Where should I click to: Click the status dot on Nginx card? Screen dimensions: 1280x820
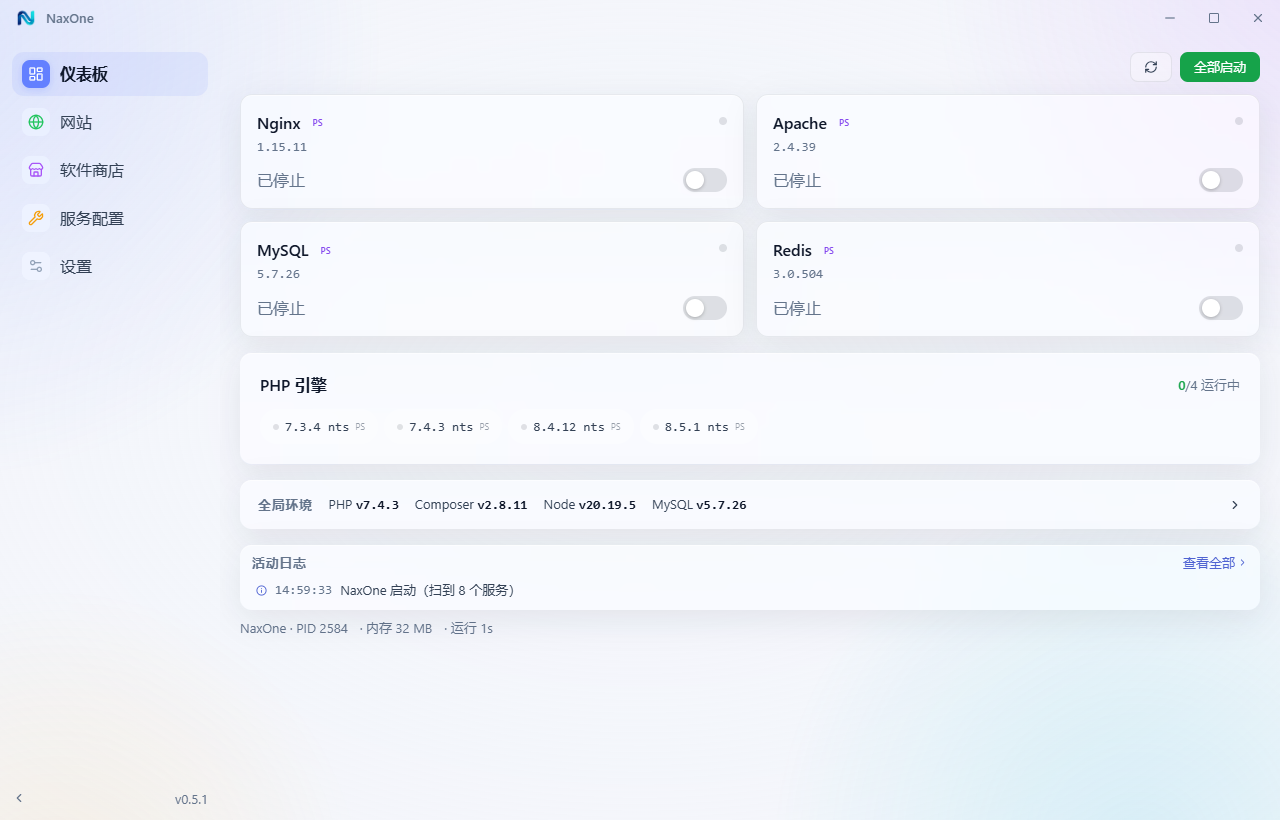coord(723,121)
